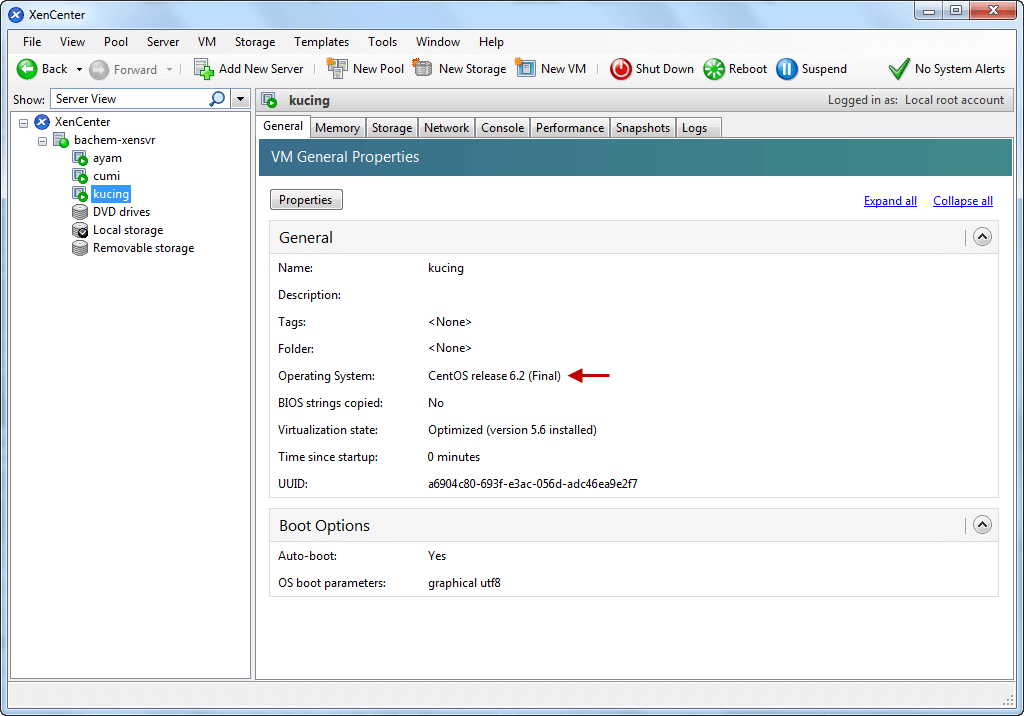Click the CentOS release 6.2 (Final) value
Viewport: 1024px width, 716px height.
494,376
